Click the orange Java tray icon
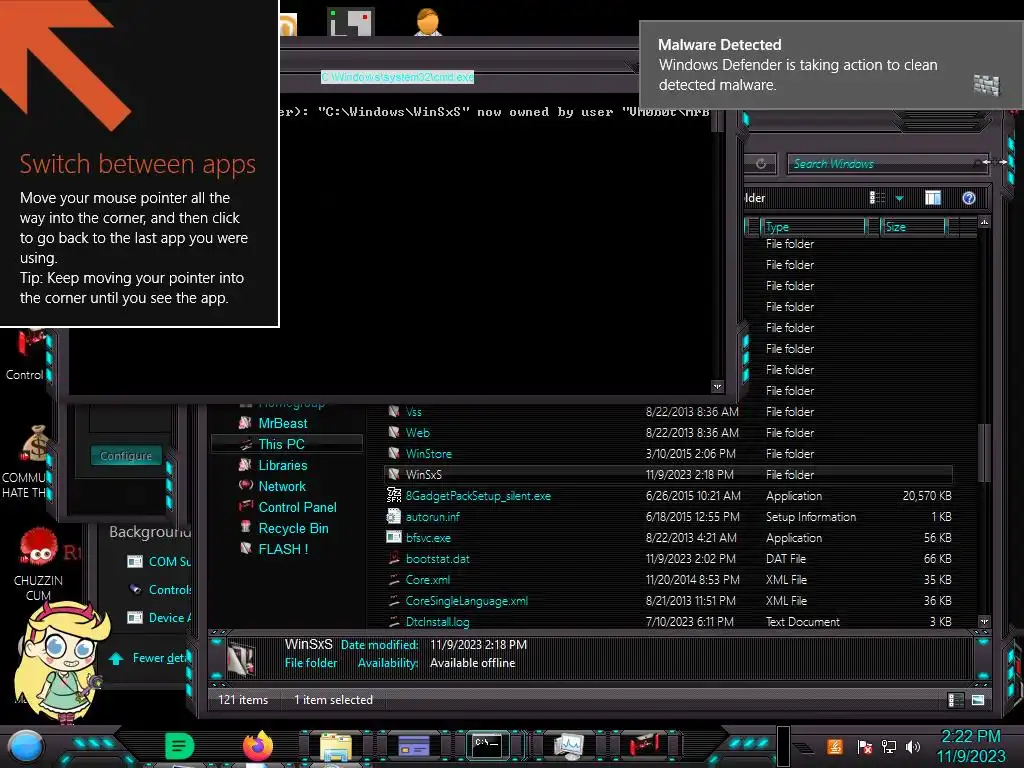The width and height of the screenshot is (1024, 768). point(834,746)
